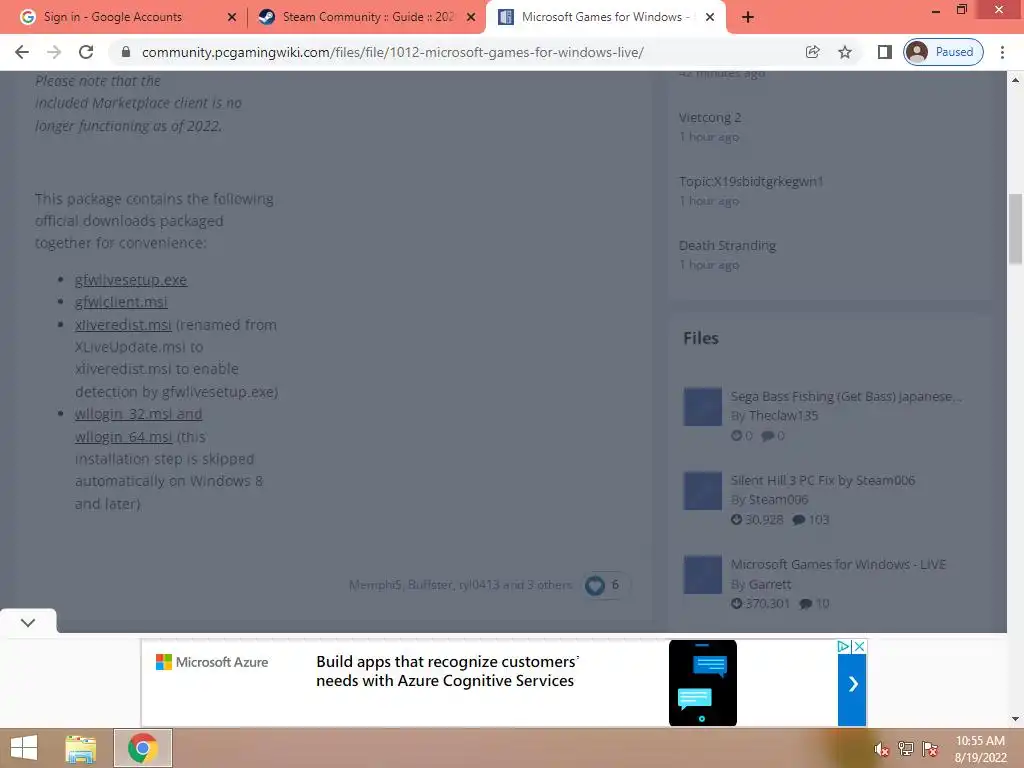This screenshot has height=768, width=1024.
Task: Click scrollbar up arrow
Action: point(1015,80)
